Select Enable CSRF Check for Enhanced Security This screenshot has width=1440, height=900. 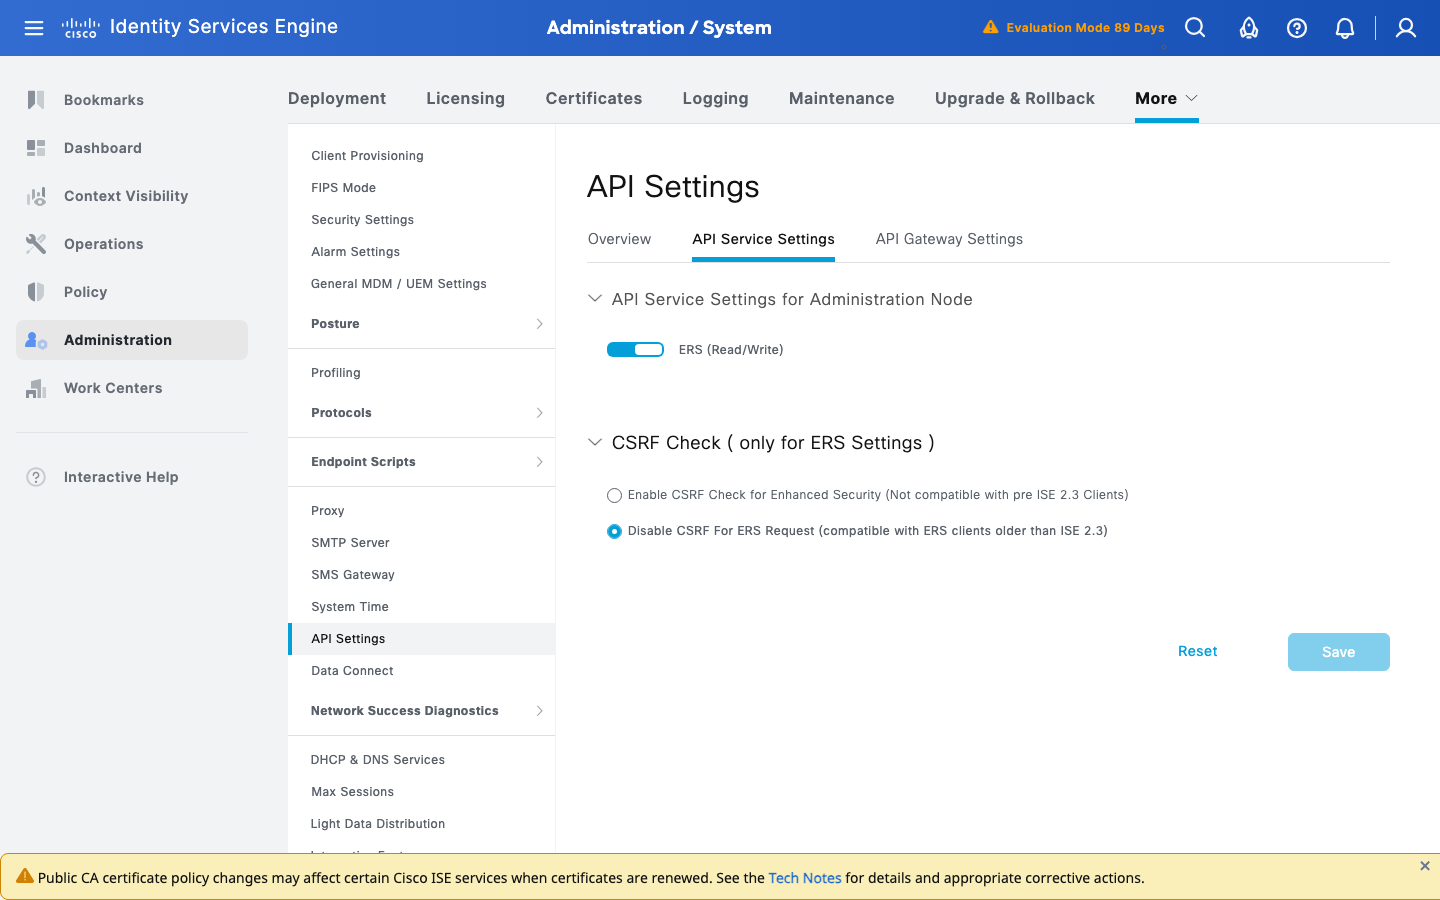[x=614, y=495]
